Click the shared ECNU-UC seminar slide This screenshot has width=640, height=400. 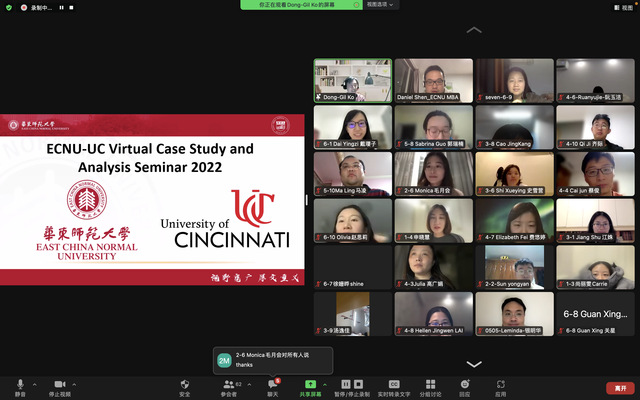(152, 200)
